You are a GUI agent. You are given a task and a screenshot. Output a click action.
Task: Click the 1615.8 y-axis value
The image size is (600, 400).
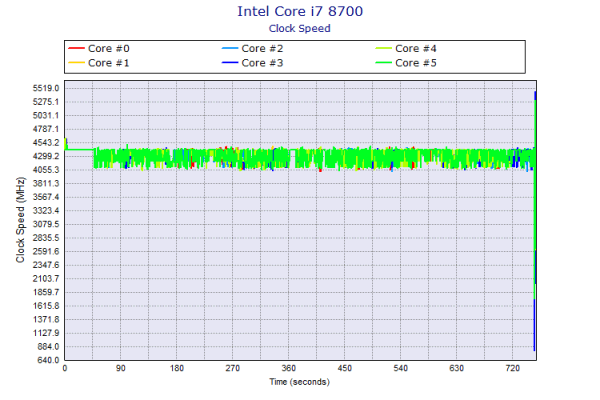point(46,306)
